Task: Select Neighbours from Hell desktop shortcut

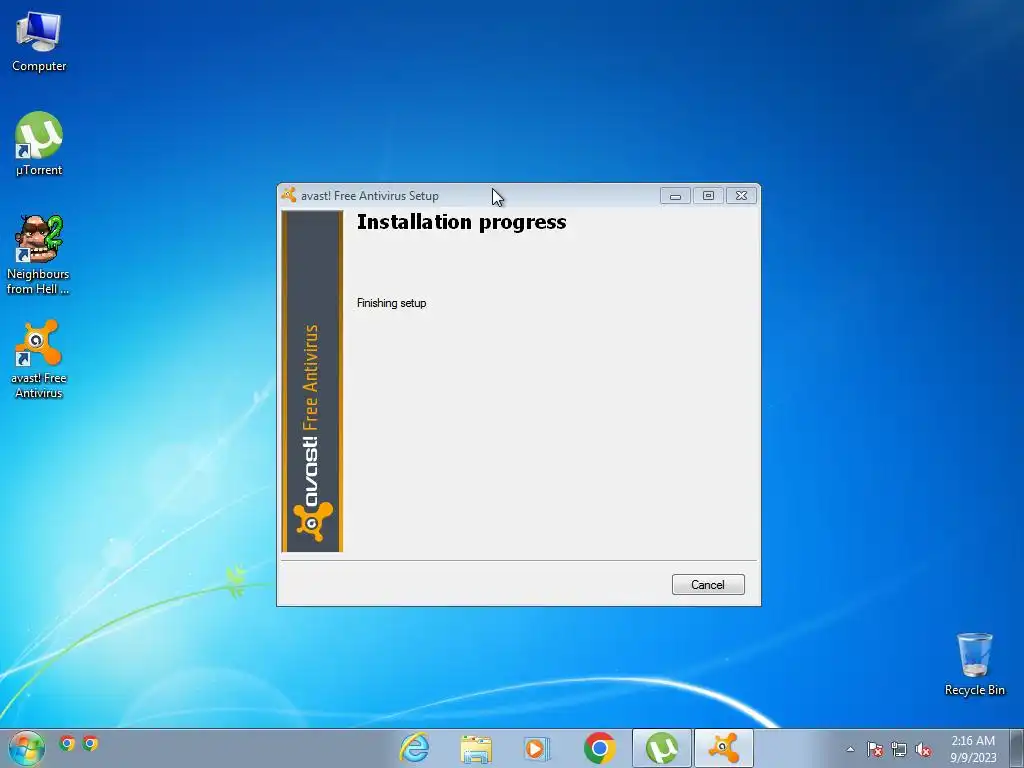Action: tap(38, 255)
